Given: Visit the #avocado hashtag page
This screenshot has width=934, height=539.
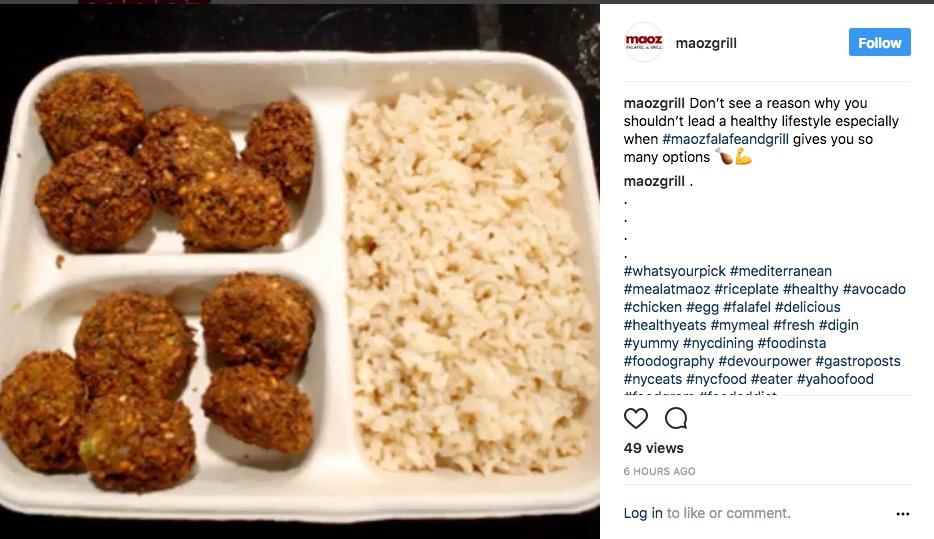Looking at the screenshot, I should (x=874, y=289).
